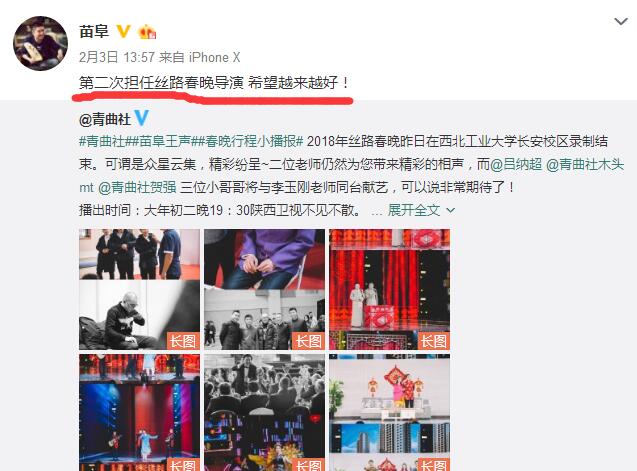Open the post options chevron menu
Image resolution: width=637 pixels, height=471 pixels.
click(x=621, y=21)
